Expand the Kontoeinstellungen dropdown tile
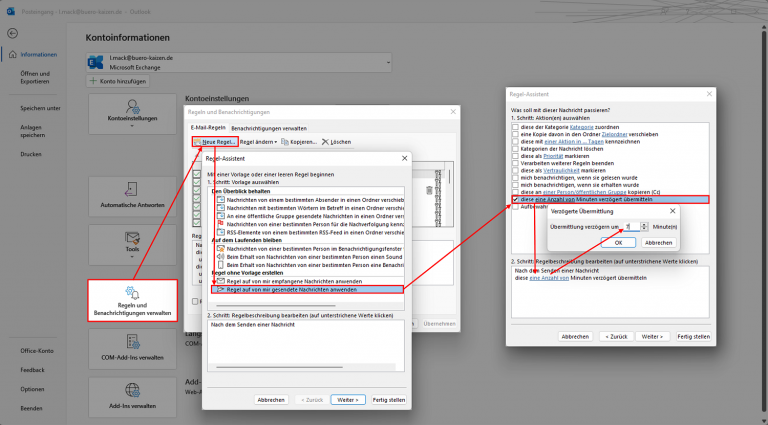Viewport: 768px width, 425px height. [133, 120]
